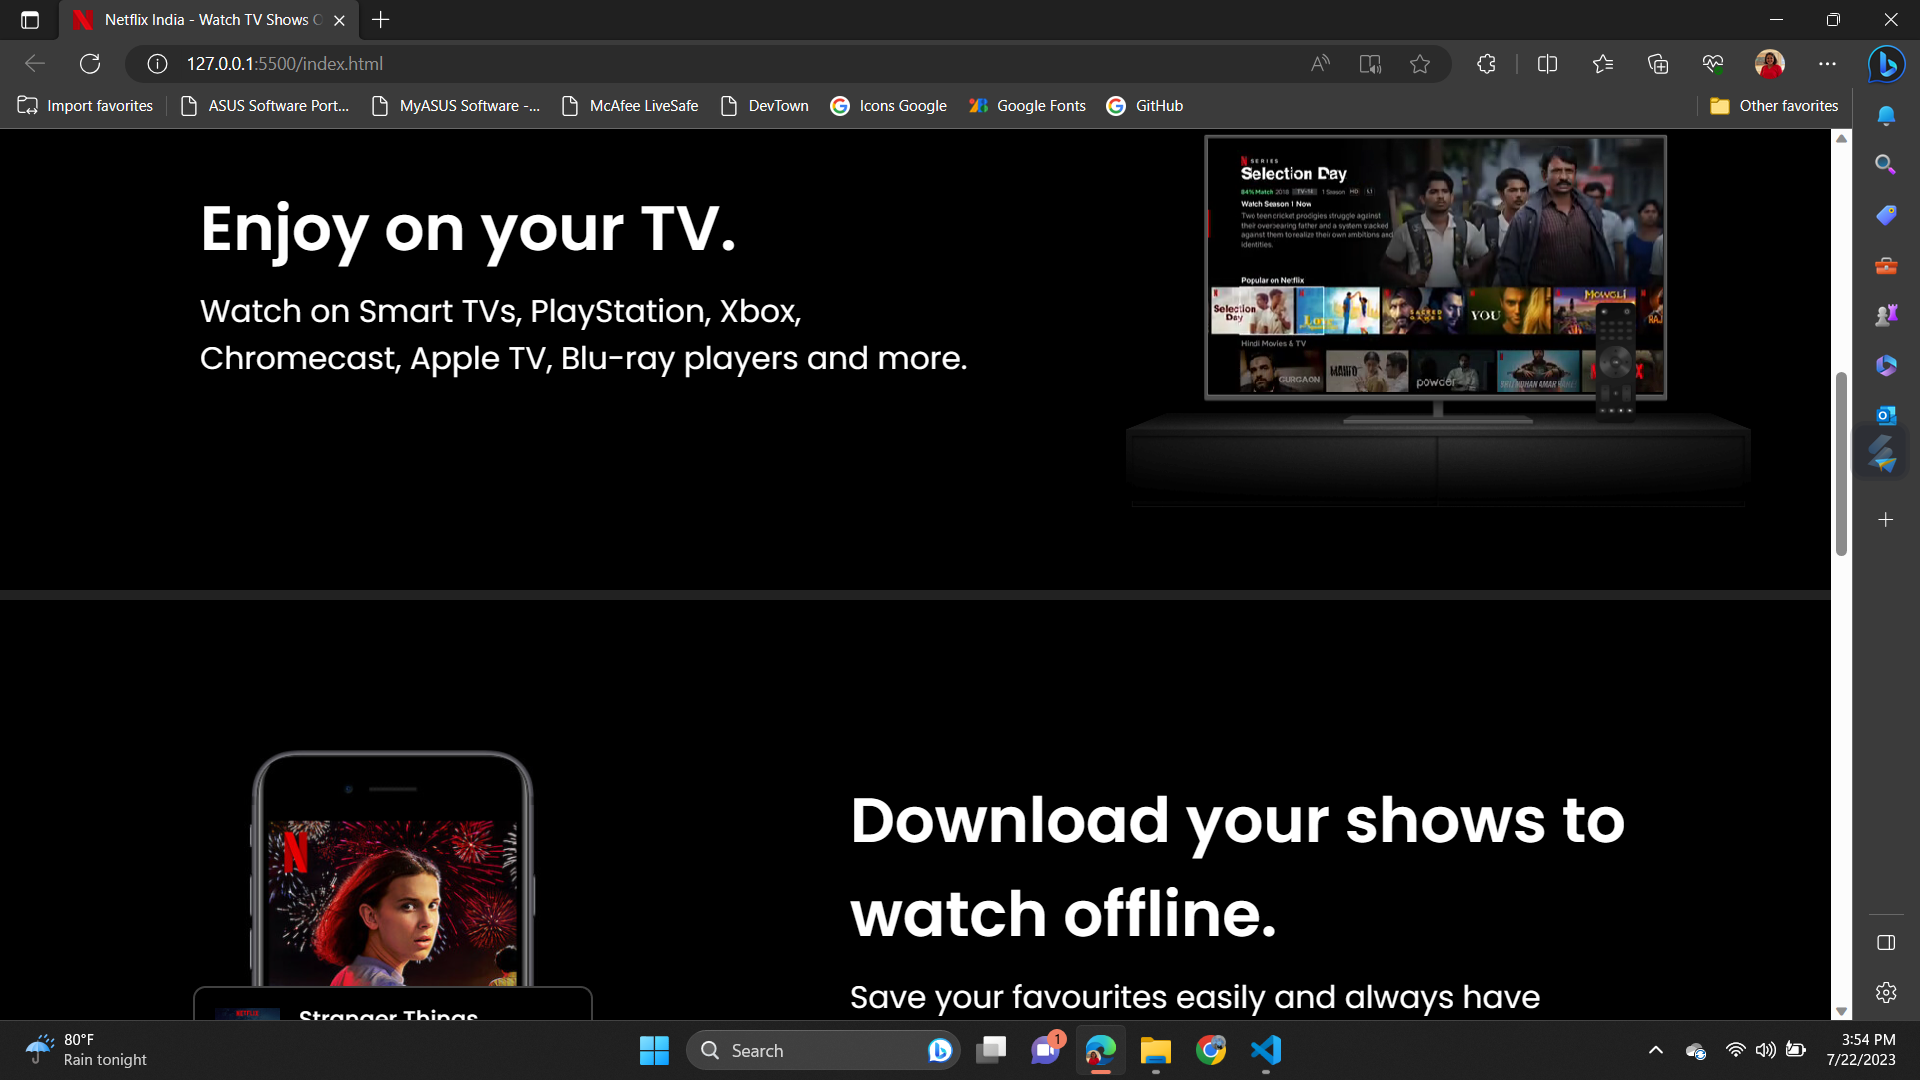
Task: Click the browser refresh icon
Action: (90, 64)
